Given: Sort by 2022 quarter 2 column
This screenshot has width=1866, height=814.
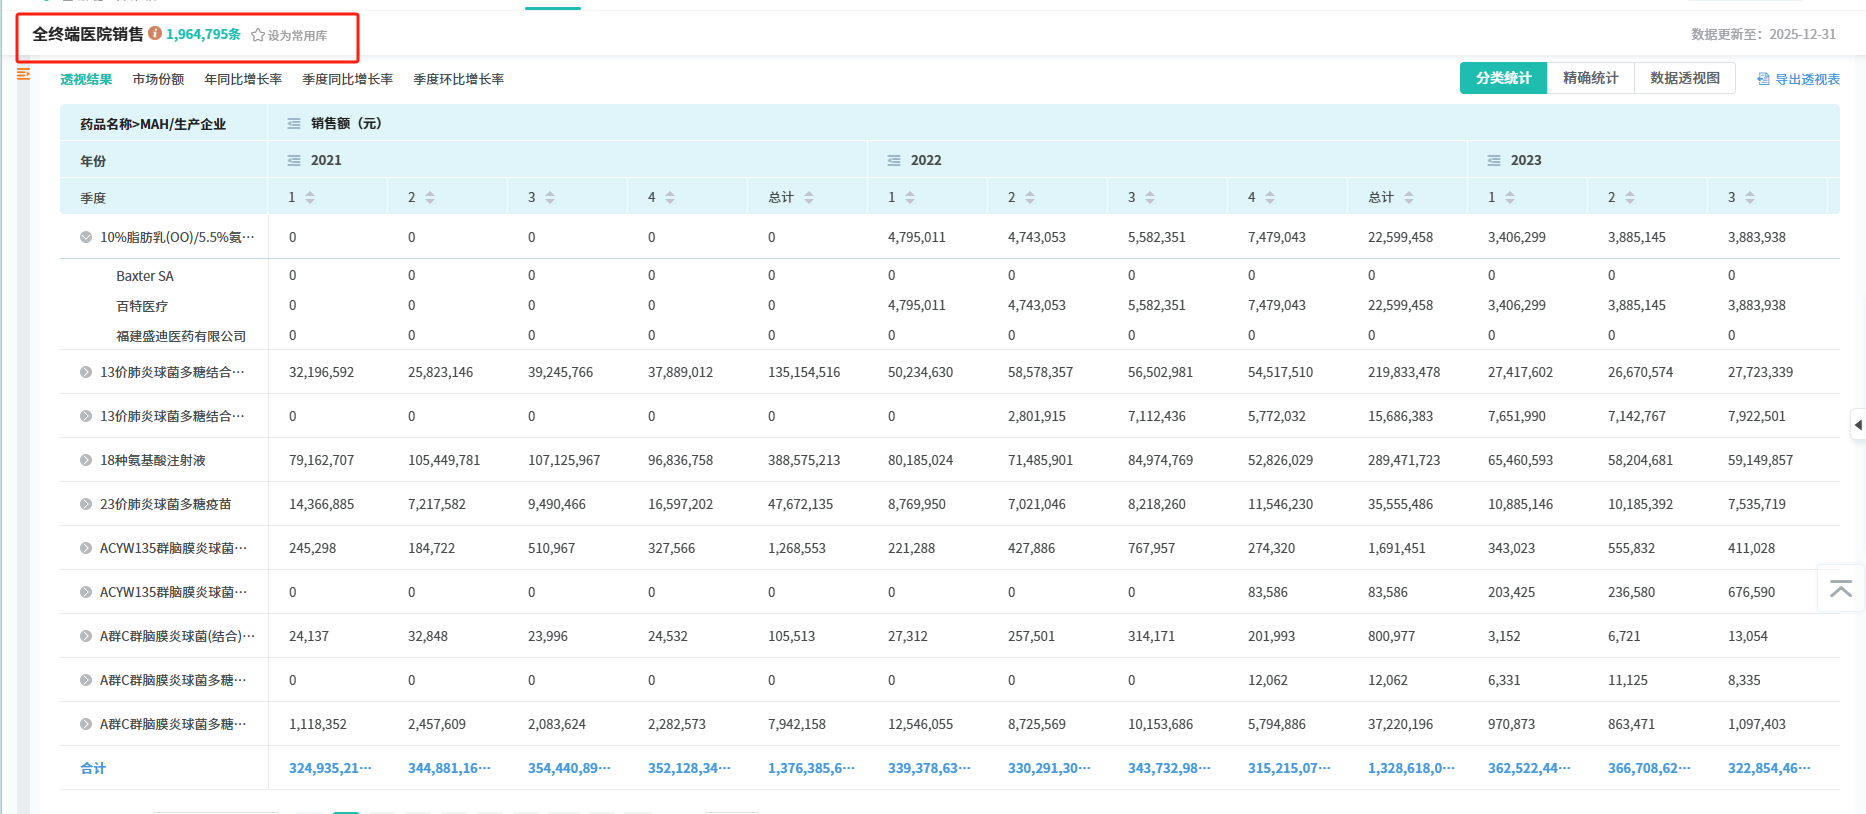Looking at the screenshot, I should pyautogui.click(x=1030, y=198).
